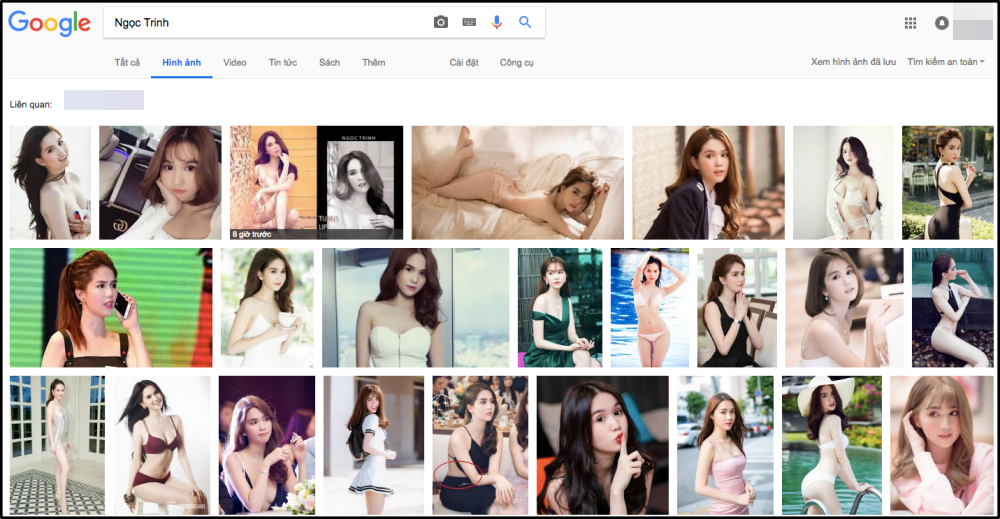Open the Sách tab
Viewport: 1000px width, 519px height.
330,62
